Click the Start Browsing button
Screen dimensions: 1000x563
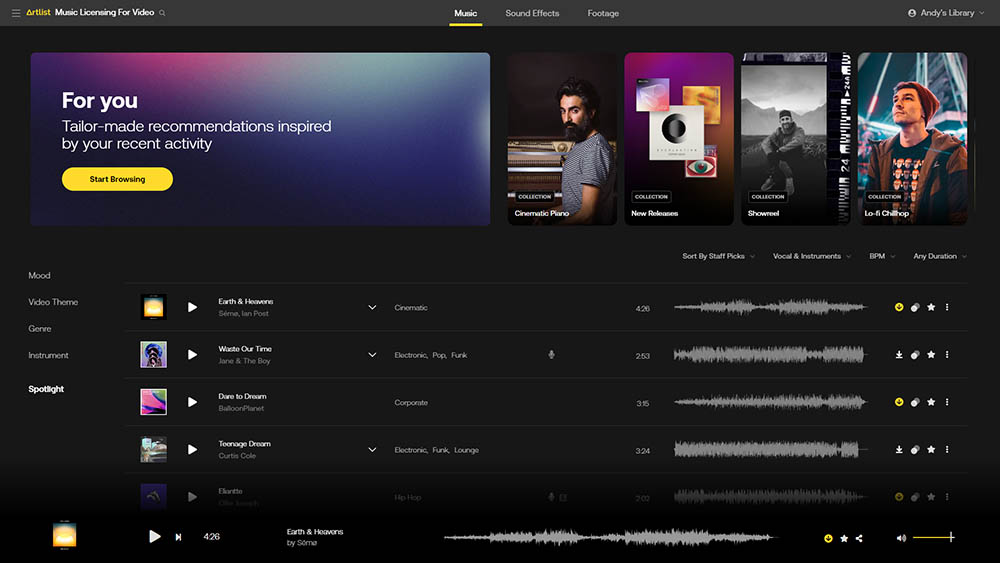tap(117, 179)
